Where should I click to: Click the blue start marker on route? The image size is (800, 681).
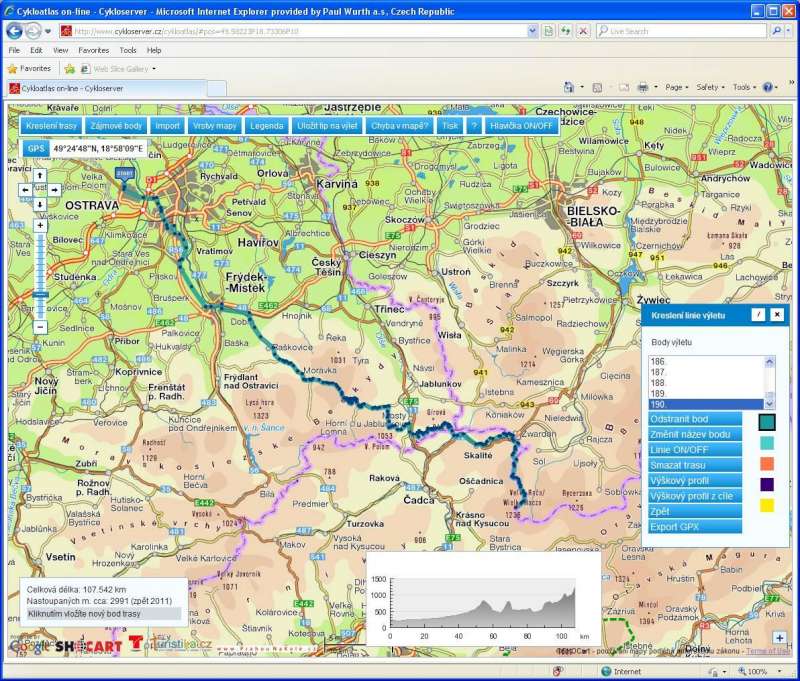pos(125,174)
